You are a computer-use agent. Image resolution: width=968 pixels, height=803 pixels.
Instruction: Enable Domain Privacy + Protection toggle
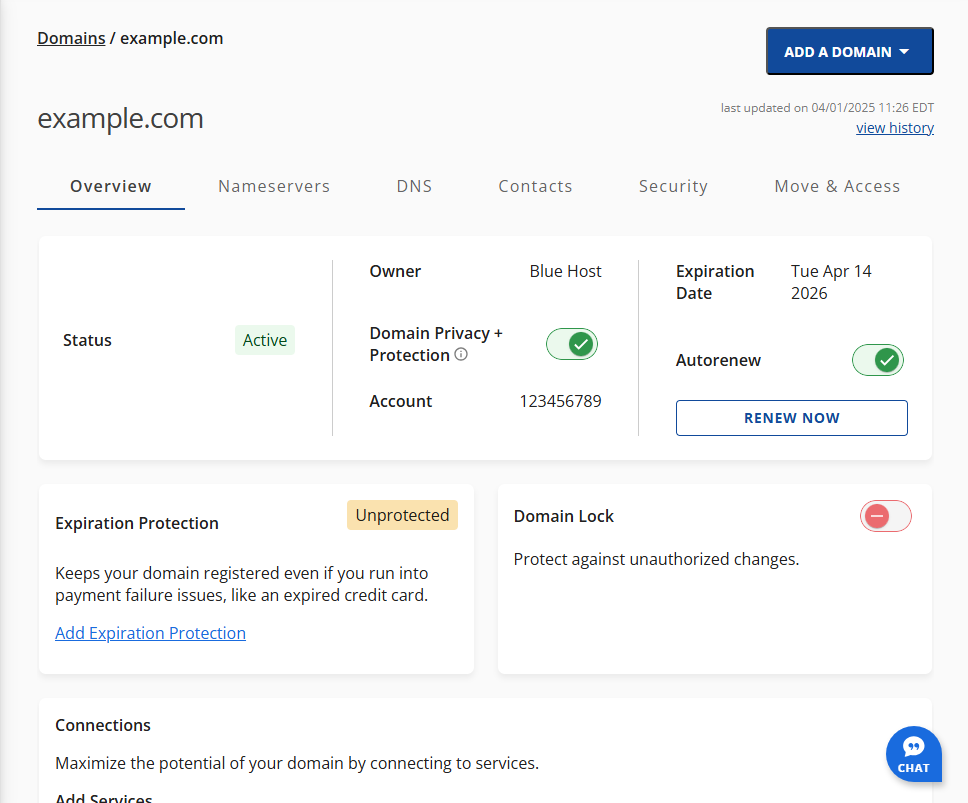pos(571,344)
